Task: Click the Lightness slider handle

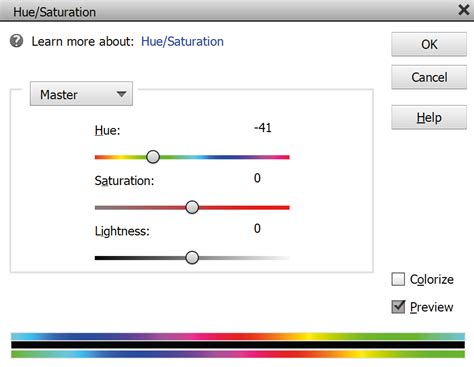Action: tap(192, 258)
